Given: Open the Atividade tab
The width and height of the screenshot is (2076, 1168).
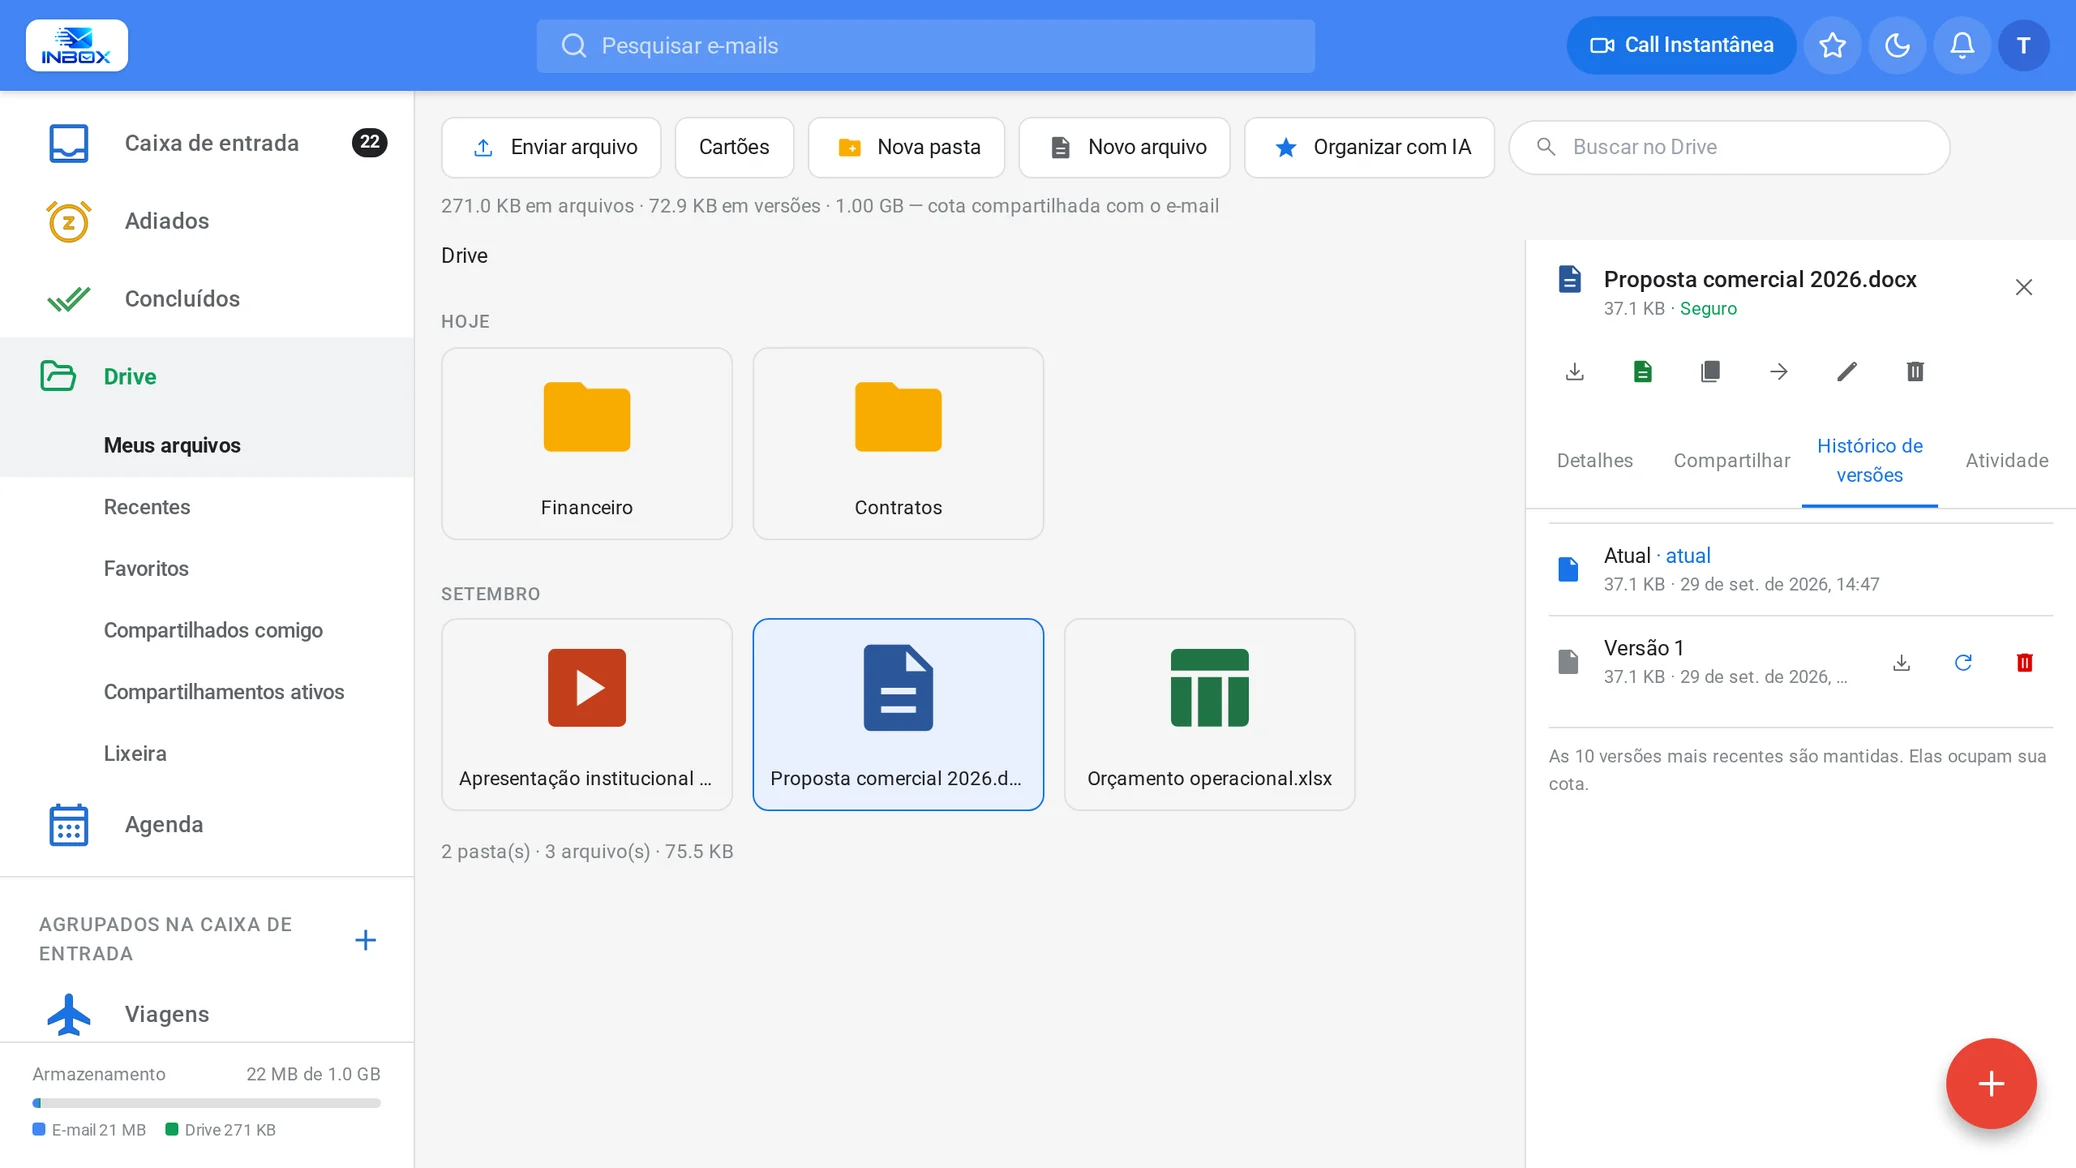Looking at the screenshot, I should click(x=2006, y=460).
